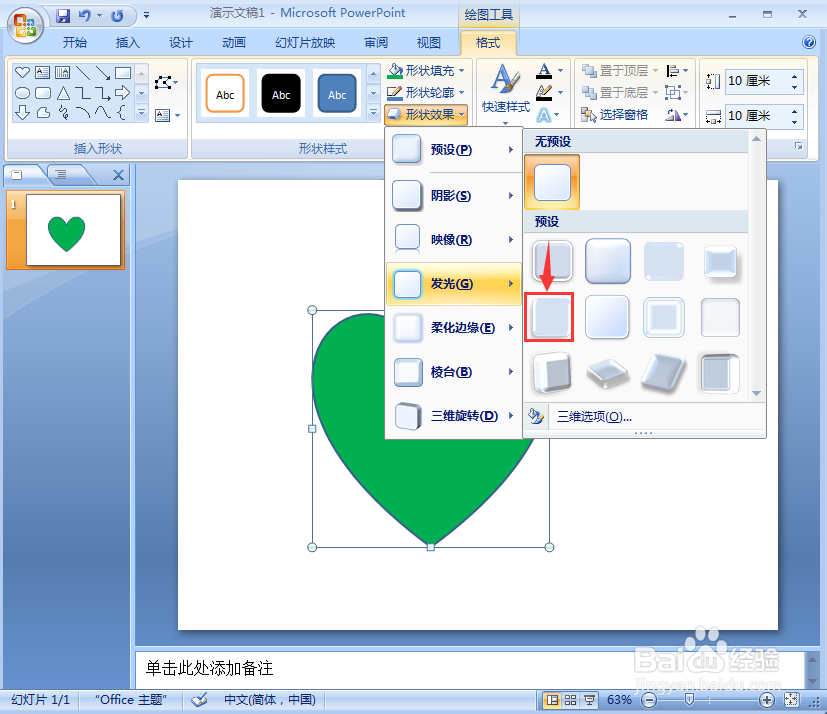Switch to slide sorter view
The height and width of the screenshot is (714, 827).
[571, 700]
